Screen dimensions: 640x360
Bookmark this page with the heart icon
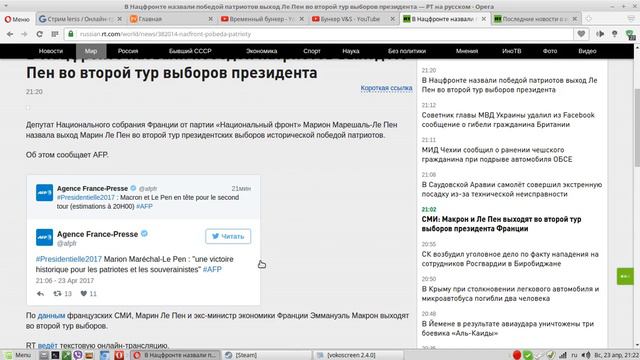tap(581, 34)
